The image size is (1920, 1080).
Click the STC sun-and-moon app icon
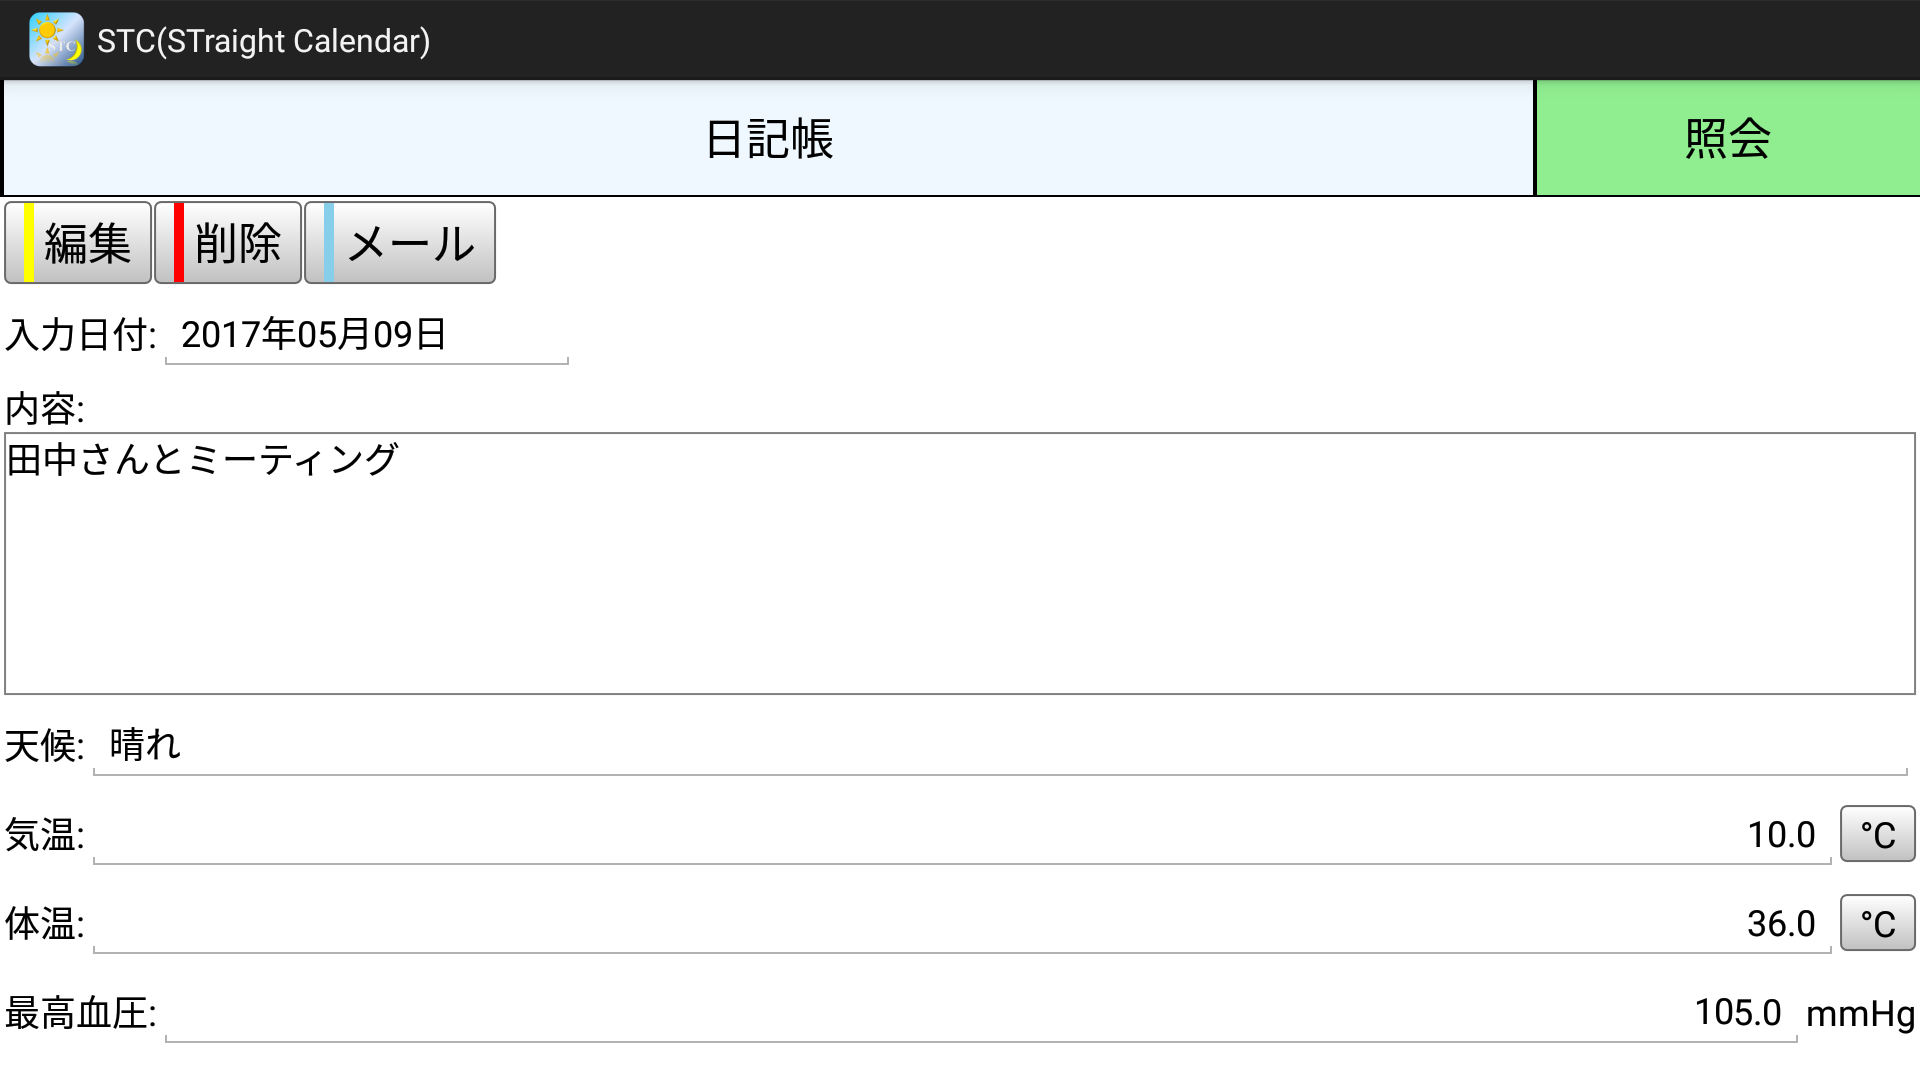coord(56,40)
